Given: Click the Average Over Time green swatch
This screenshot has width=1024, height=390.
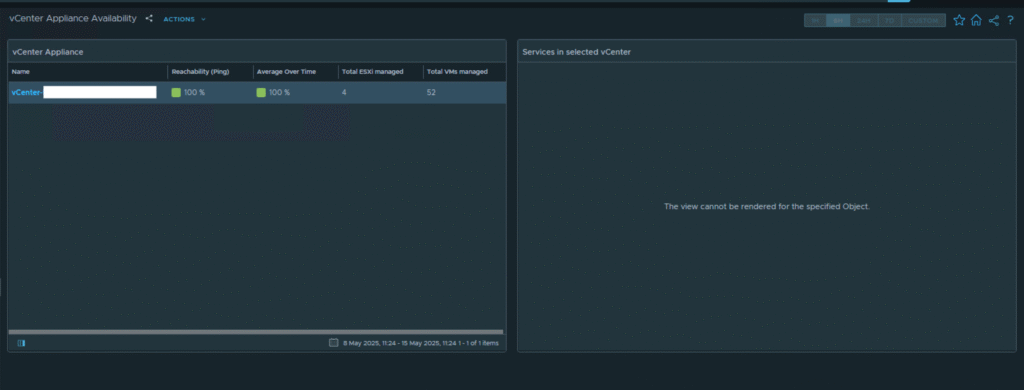Looking at the screenshot, I should point(261,93).
